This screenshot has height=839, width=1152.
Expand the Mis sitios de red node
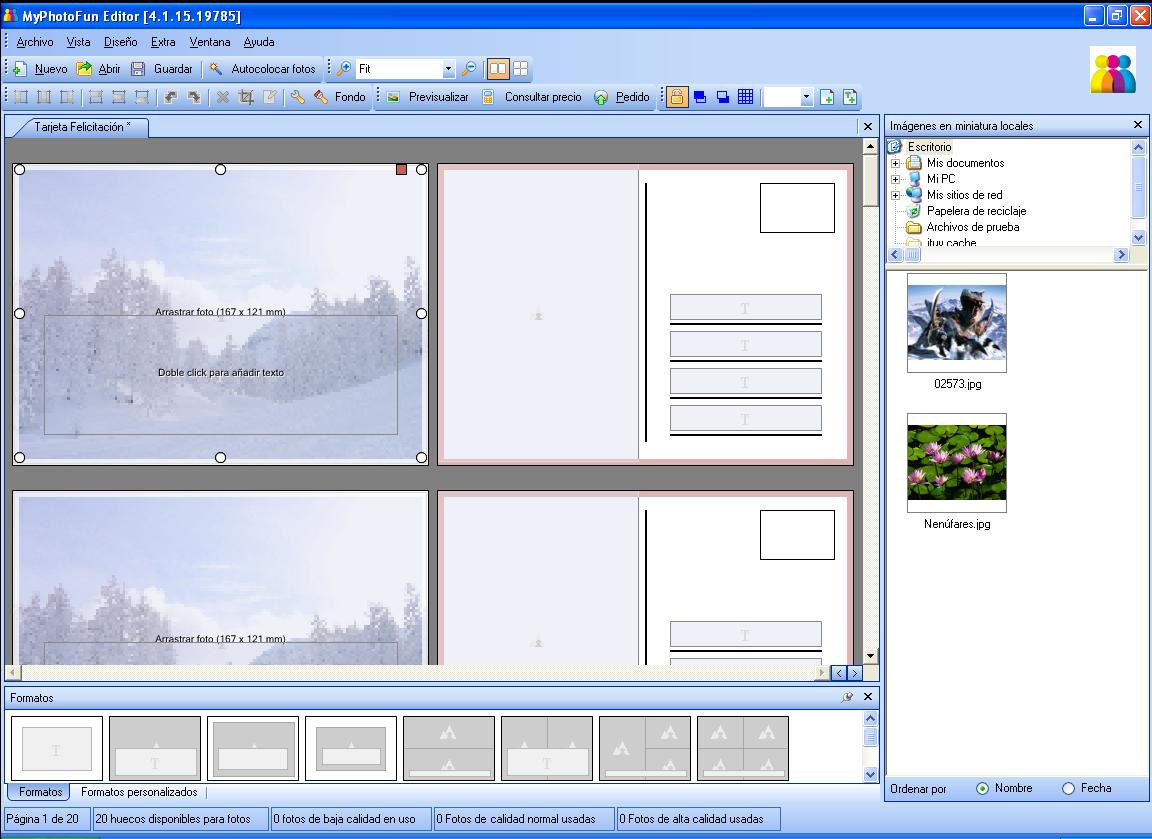point(896,195)
